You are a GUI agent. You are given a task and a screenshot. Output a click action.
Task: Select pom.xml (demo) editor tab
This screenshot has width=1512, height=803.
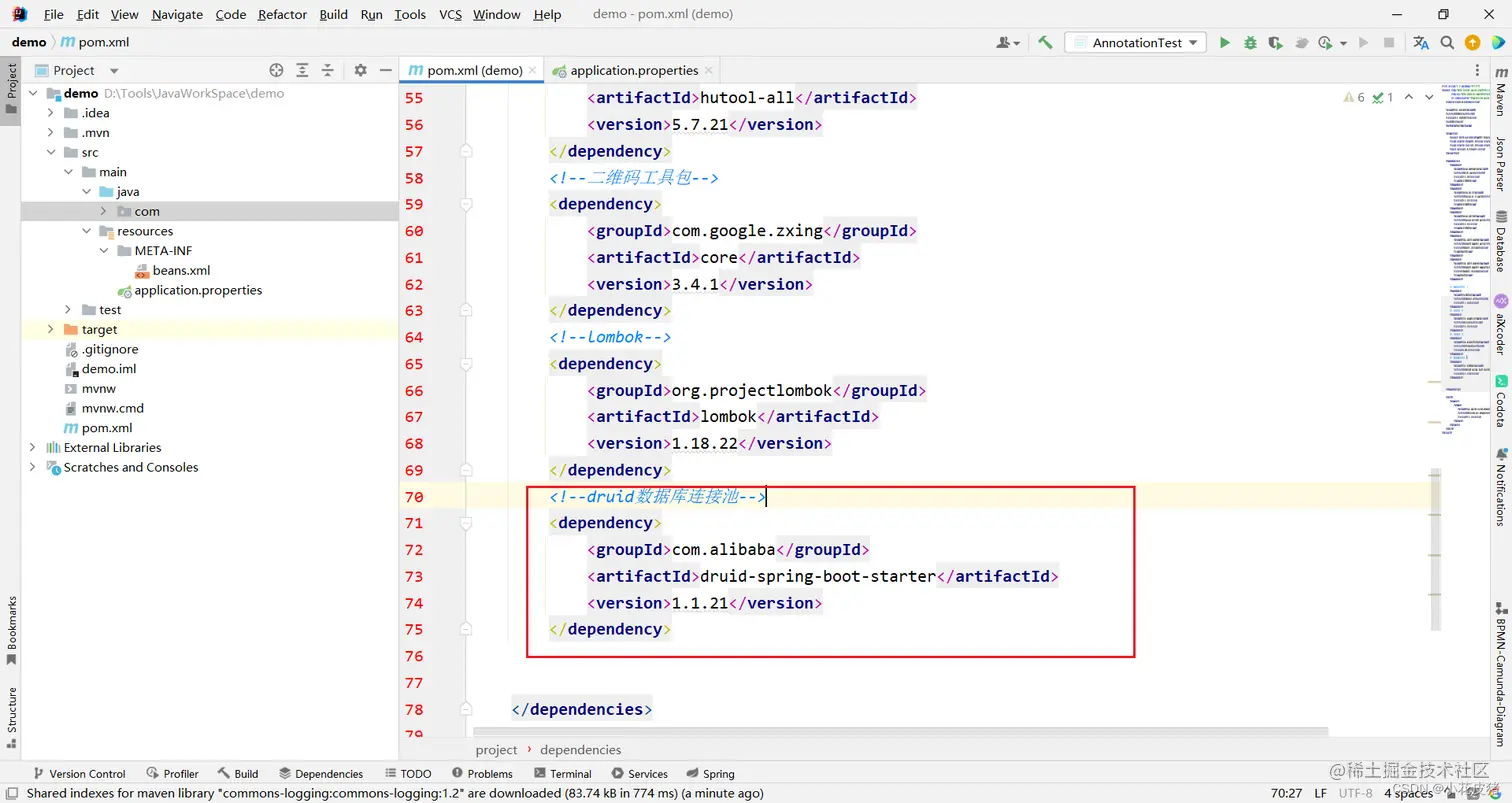click(474, 70)
